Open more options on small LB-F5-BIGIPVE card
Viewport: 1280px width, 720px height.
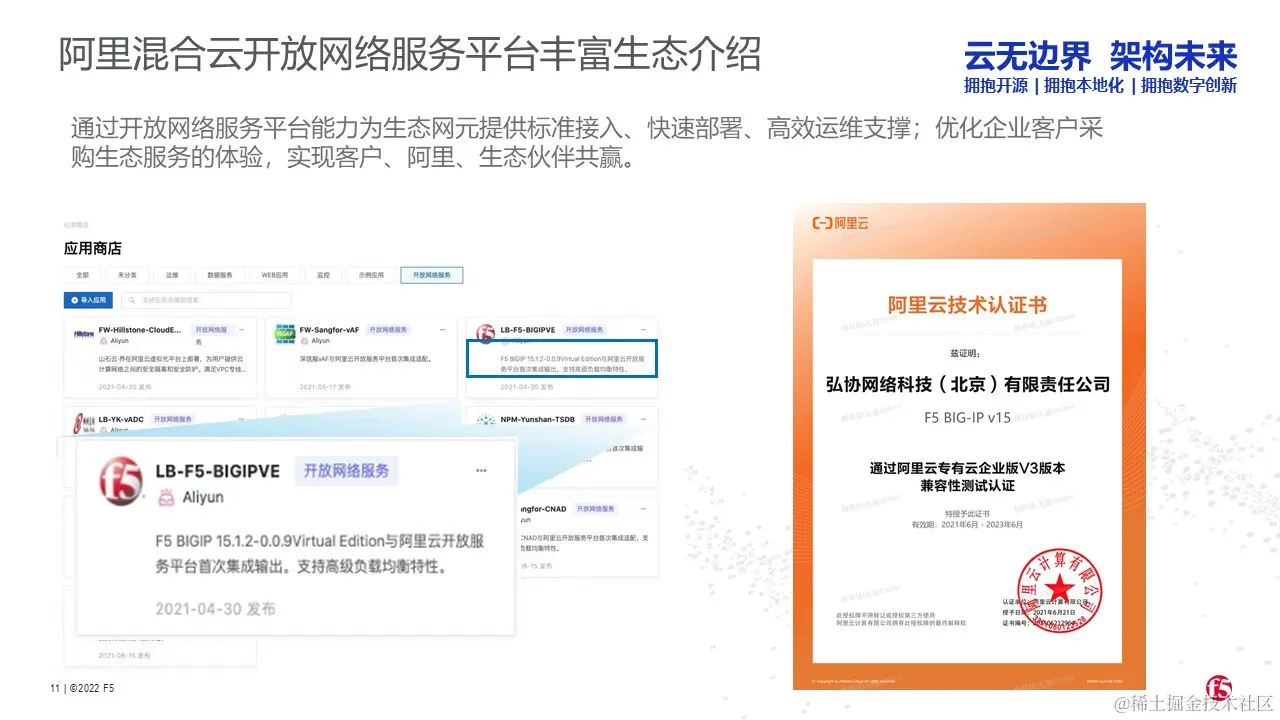click(x=643, y=330)
